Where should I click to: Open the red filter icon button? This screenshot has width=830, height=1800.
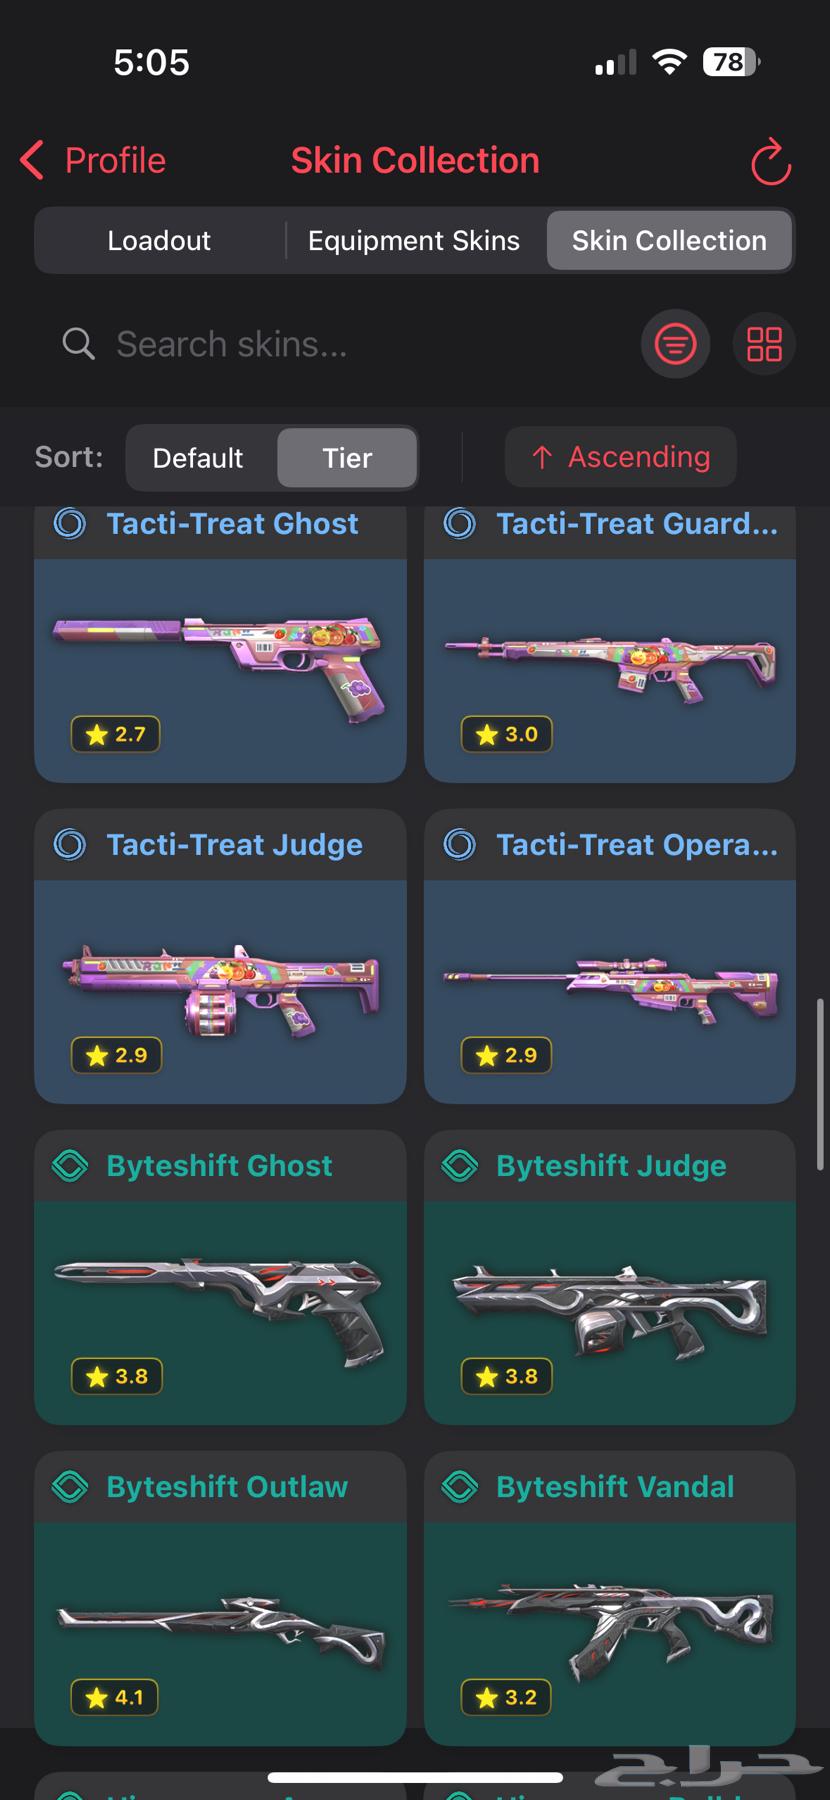pyautogui.click(x=675, y=345)
